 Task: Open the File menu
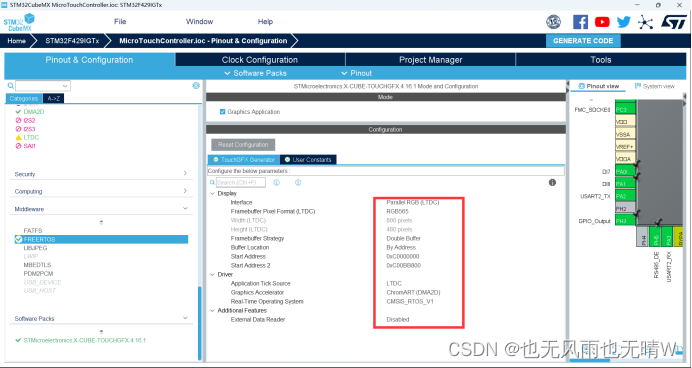[120, 22]
